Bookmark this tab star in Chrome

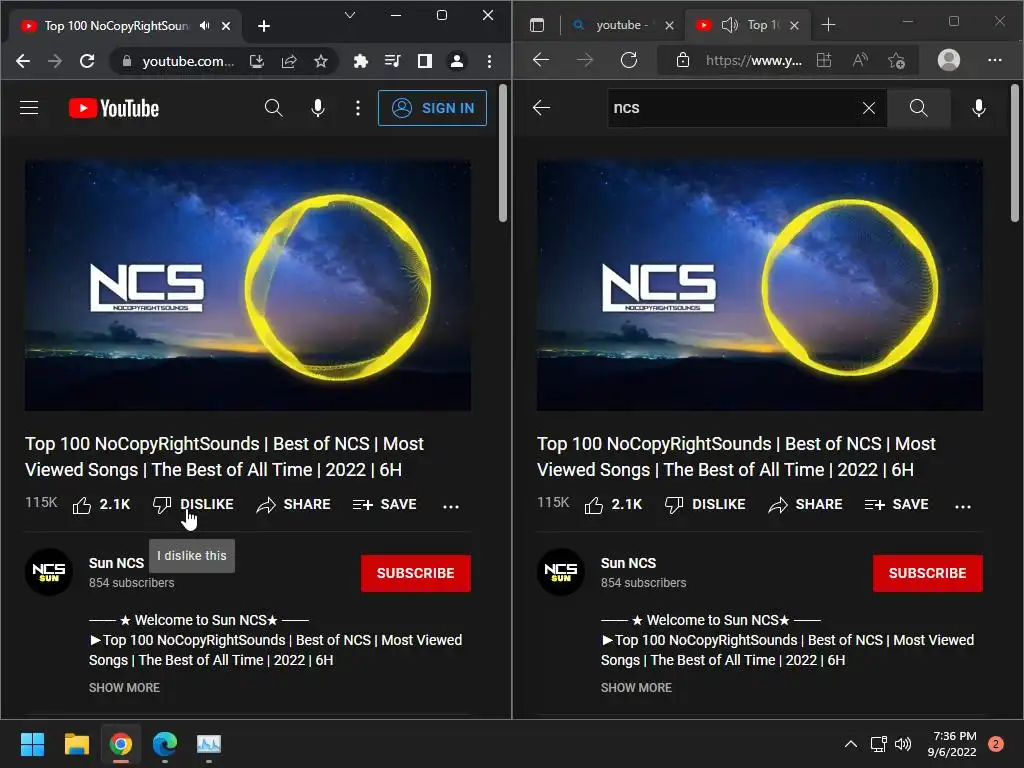pyautogui.click(x=321, y=61)
